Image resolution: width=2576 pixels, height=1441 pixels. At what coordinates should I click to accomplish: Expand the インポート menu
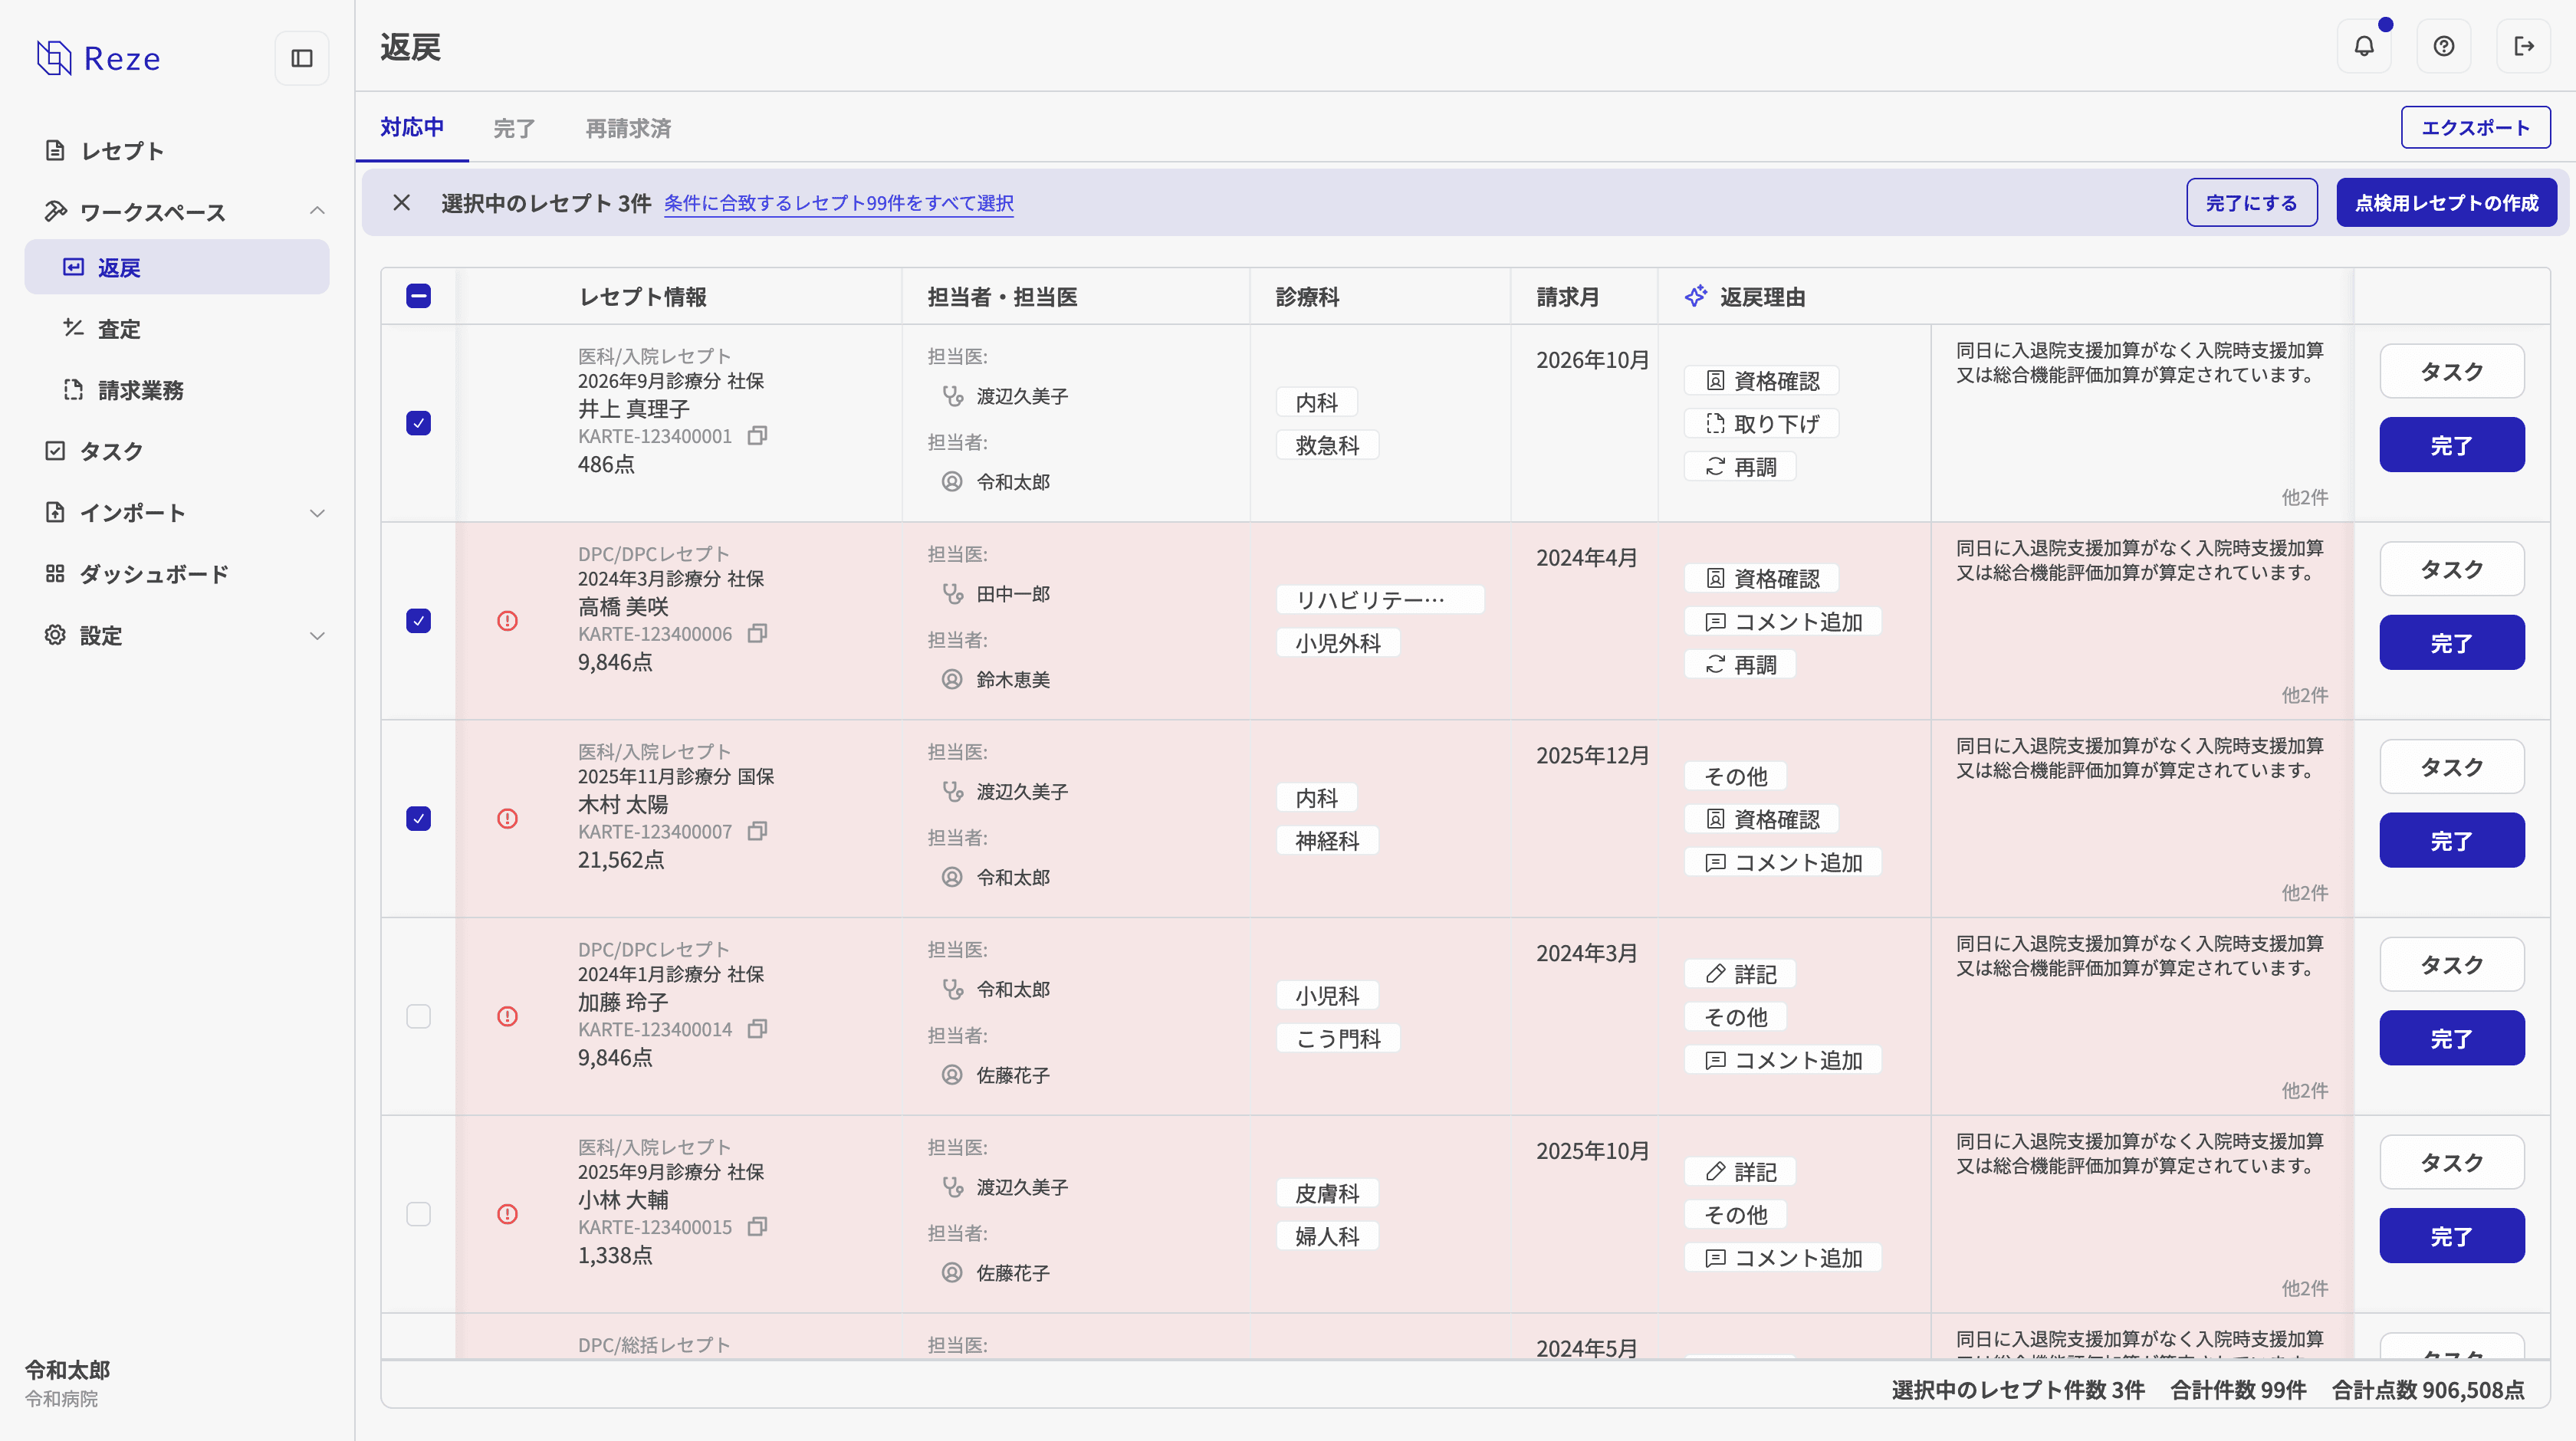[x=317, y=513]
